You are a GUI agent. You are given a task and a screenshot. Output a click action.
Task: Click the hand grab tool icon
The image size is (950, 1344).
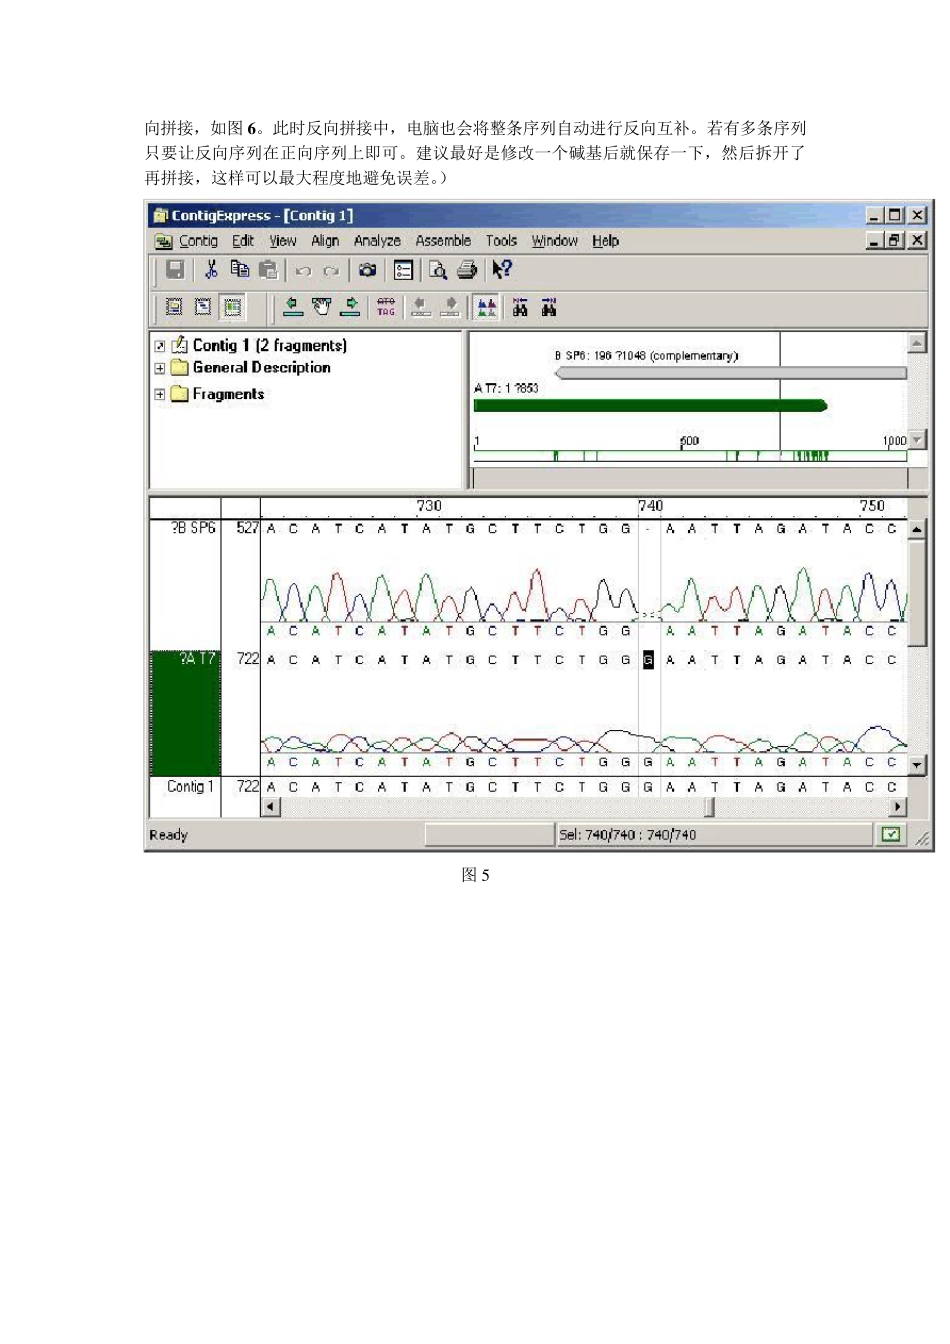pyautogui.click(x=321, y=307)
